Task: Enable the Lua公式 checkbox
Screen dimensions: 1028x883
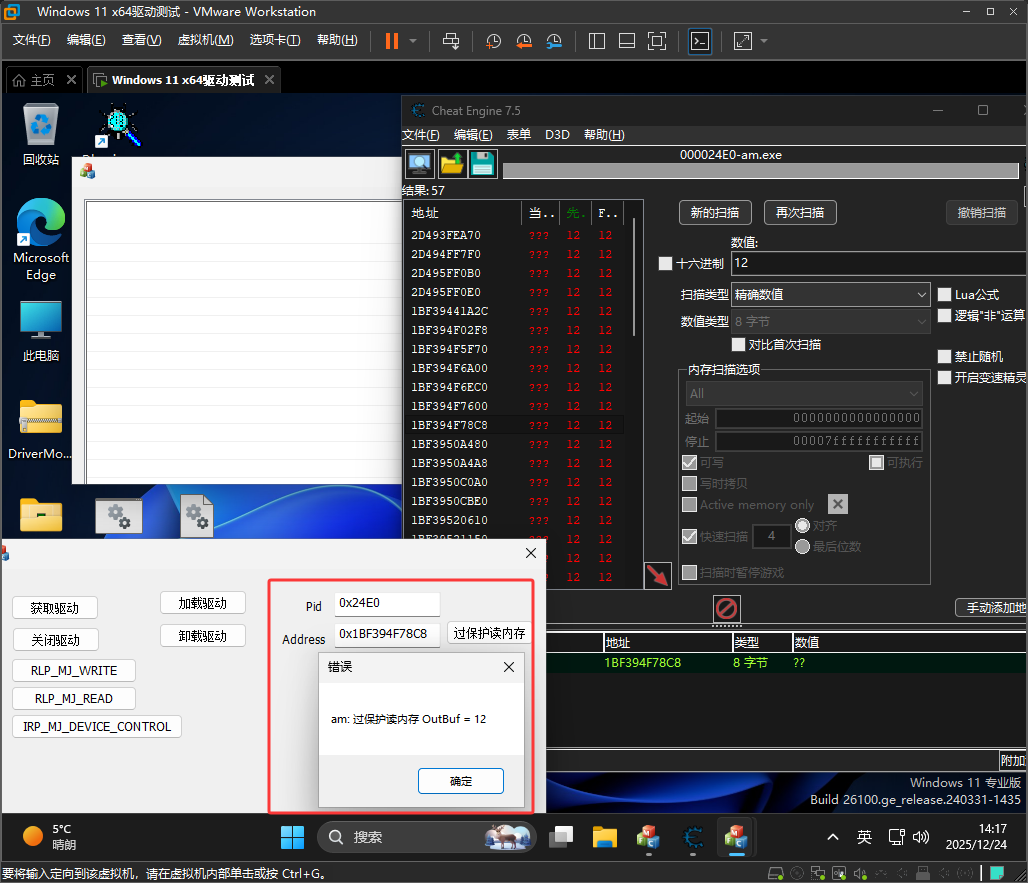Action: pos(945,295)
